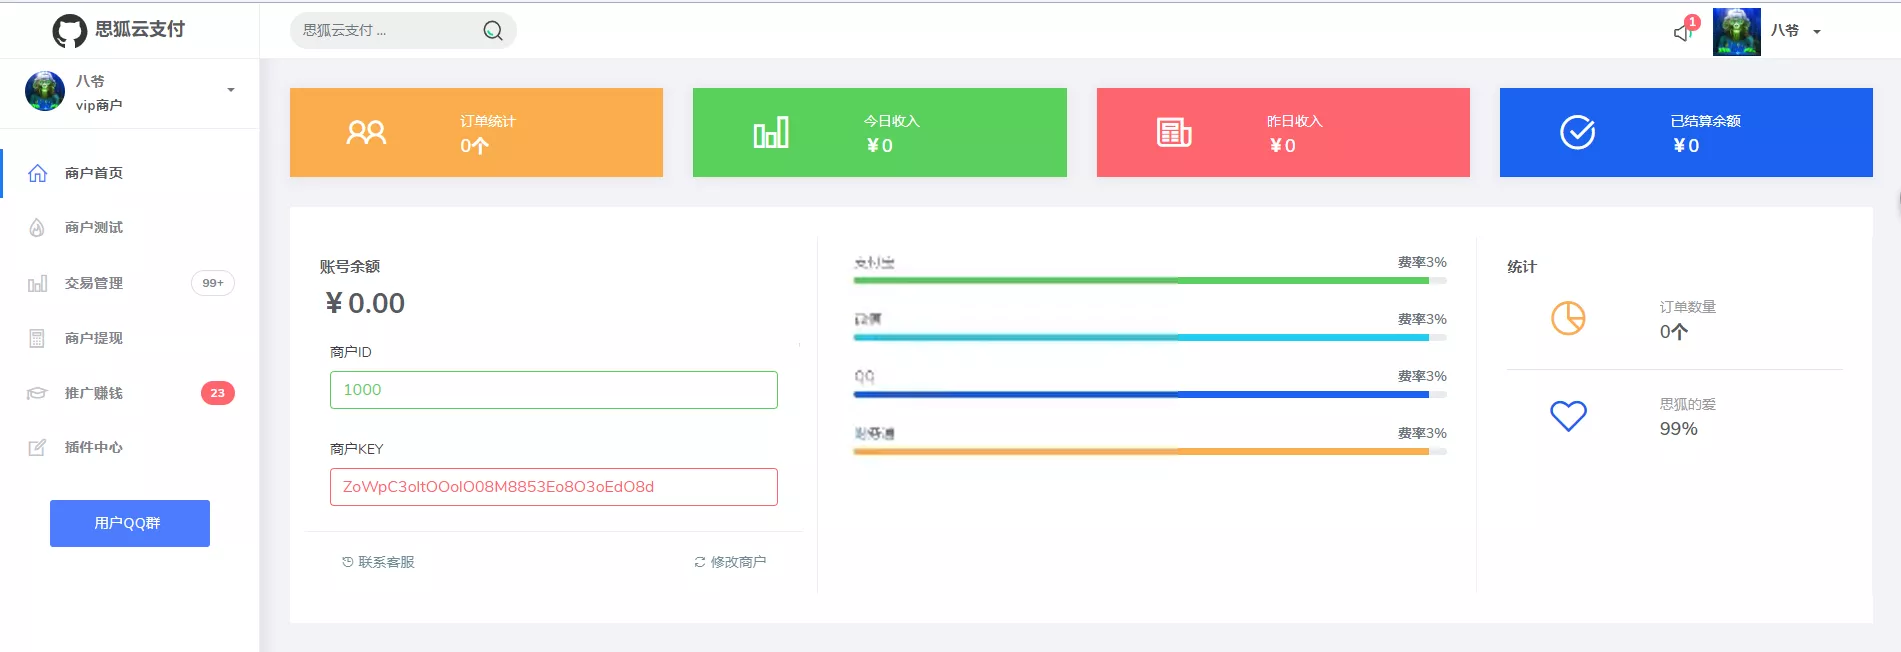Image resolution: width=1901 pixels, height=652 pixels.
Task: Click the 99+ badge on 交易管理
Action: (213, 283)
